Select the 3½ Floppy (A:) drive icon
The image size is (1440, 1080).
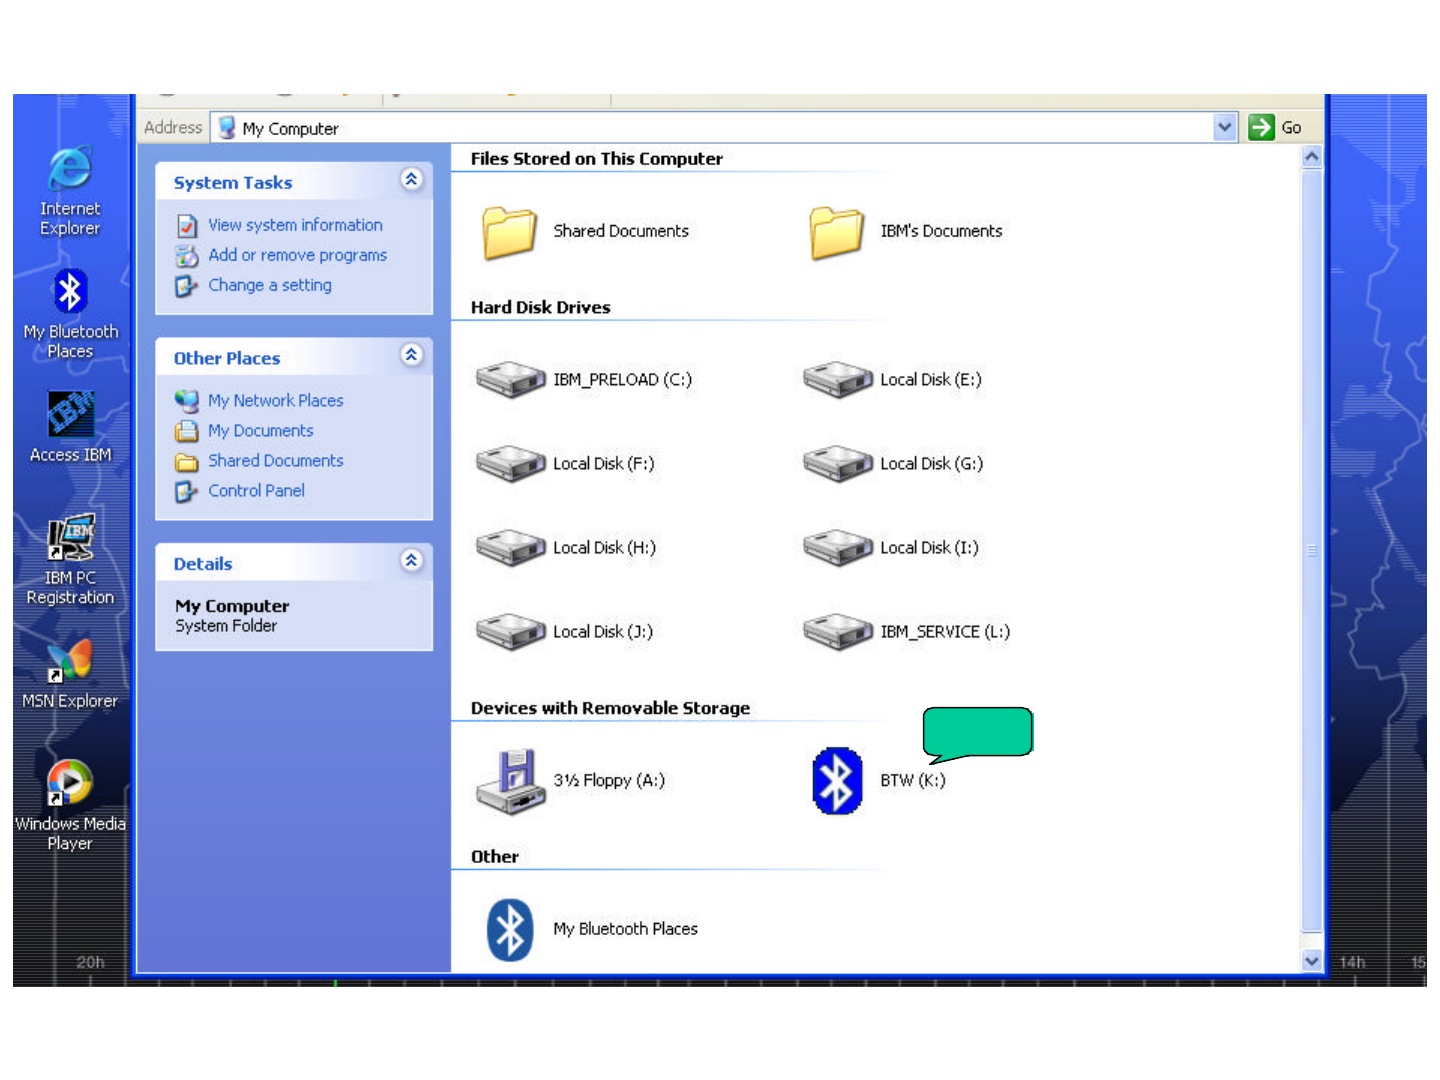pos(510,781)
